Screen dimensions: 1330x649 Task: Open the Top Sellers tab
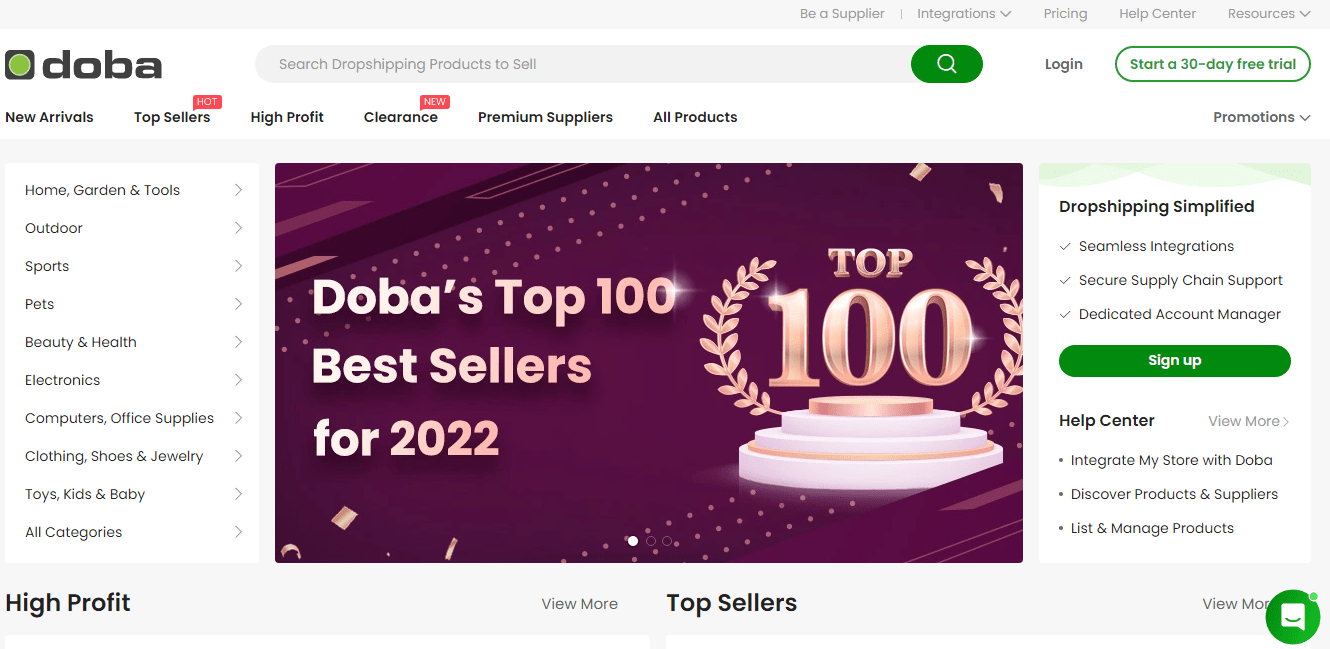(x=172, y=117)
